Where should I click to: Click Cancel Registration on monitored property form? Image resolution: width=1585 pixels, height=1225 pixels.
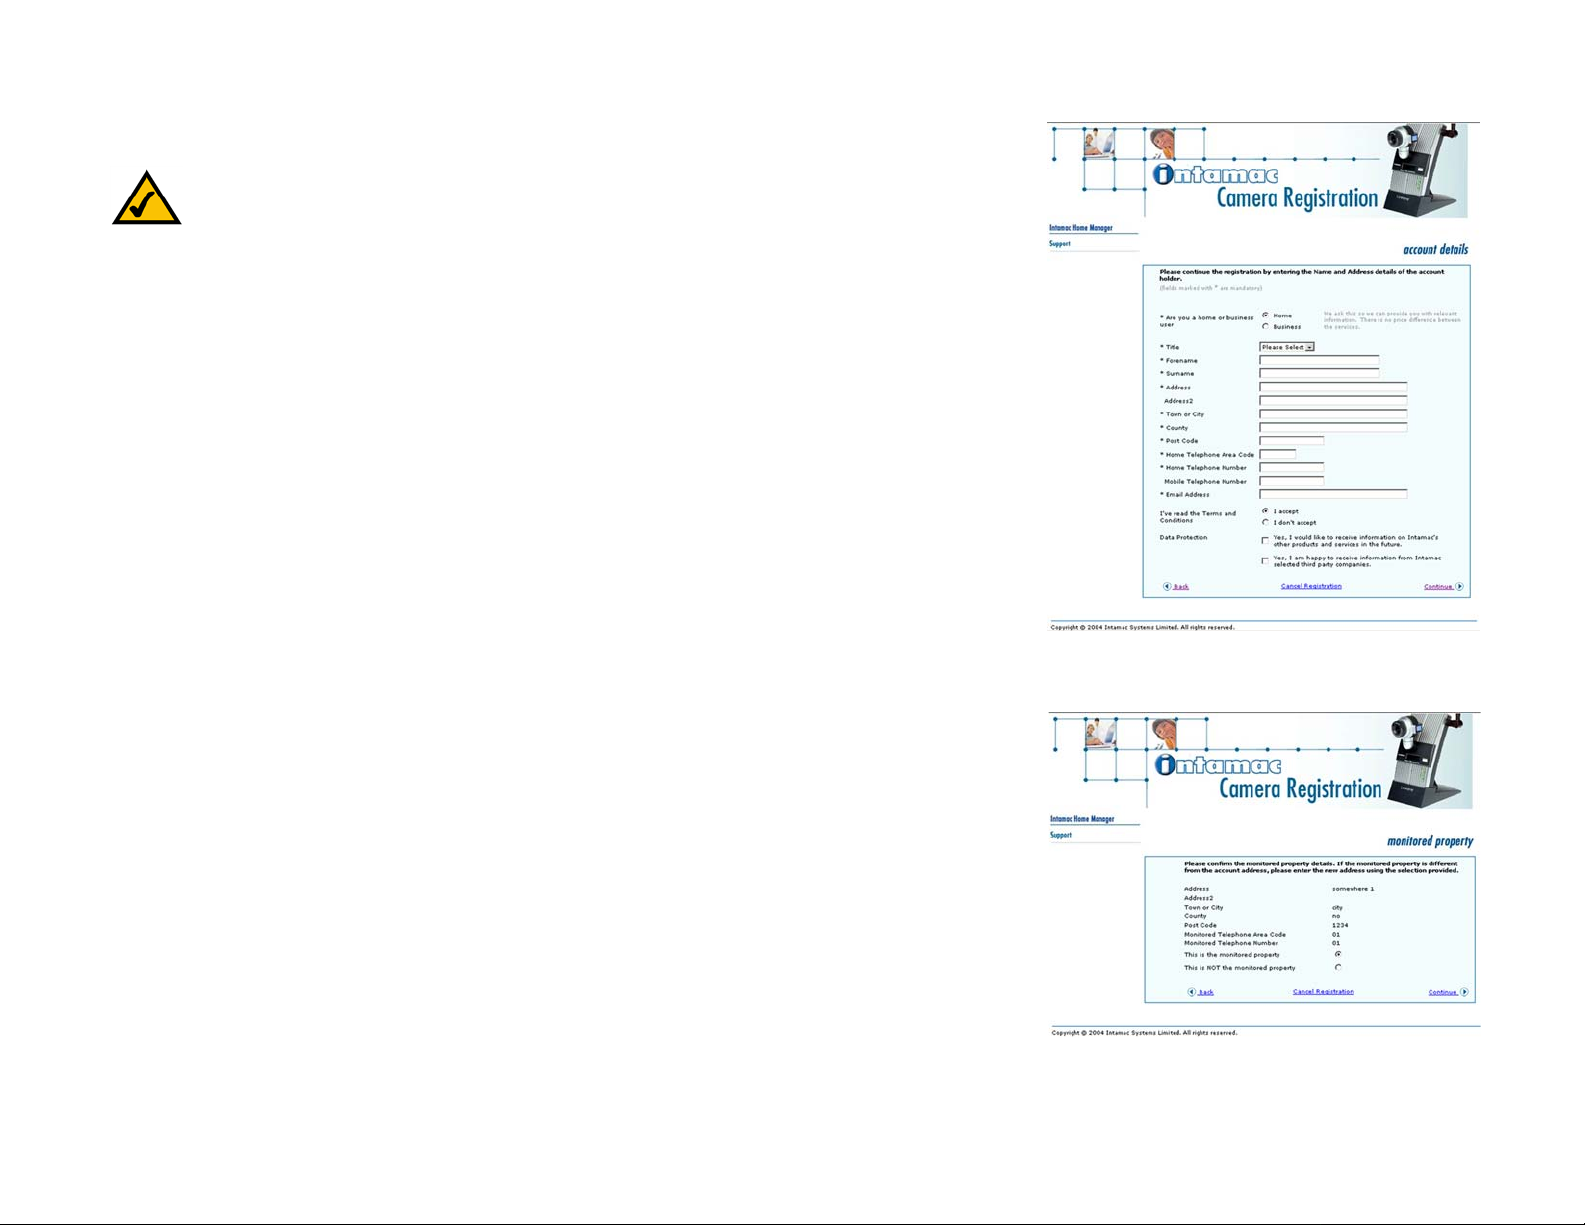pos(1323,992)
